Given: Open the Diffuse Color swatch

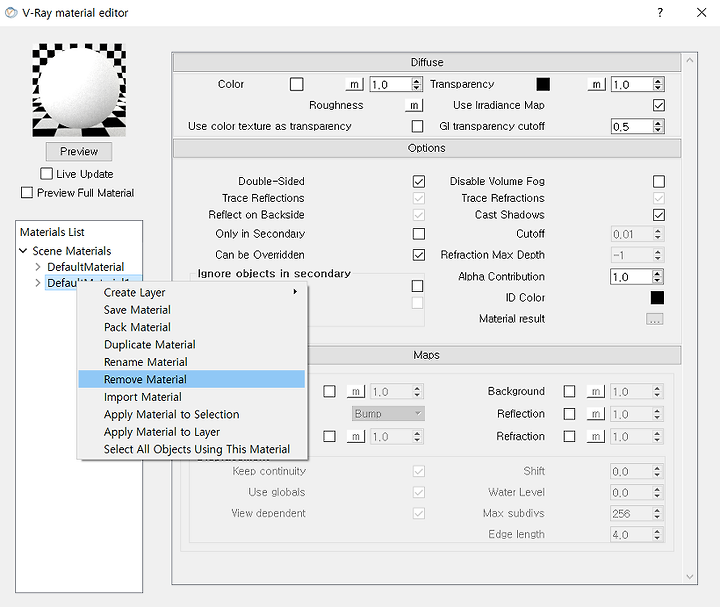Looking at the screenshot, I should 297,84.
